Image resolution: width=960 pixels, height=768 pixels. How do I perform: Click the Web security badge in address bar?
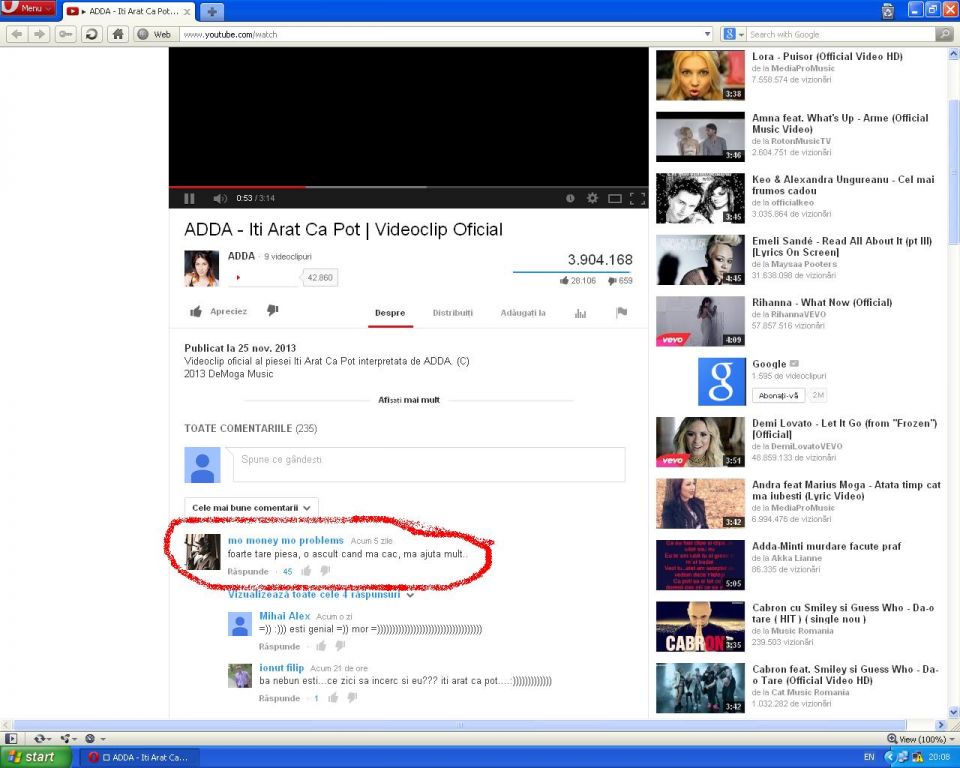154,34
